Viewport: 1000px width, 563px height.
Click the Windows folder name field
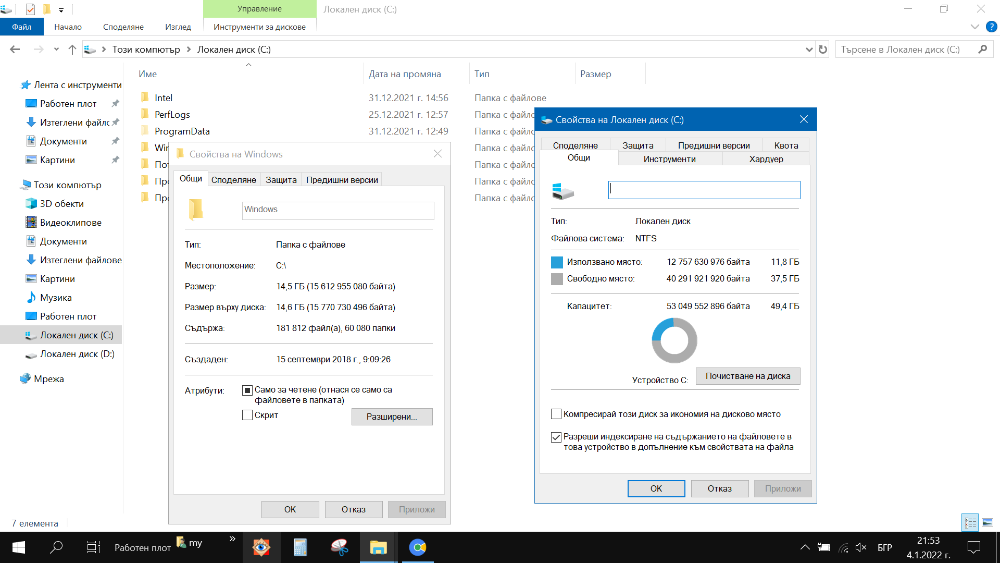[338, 209]
